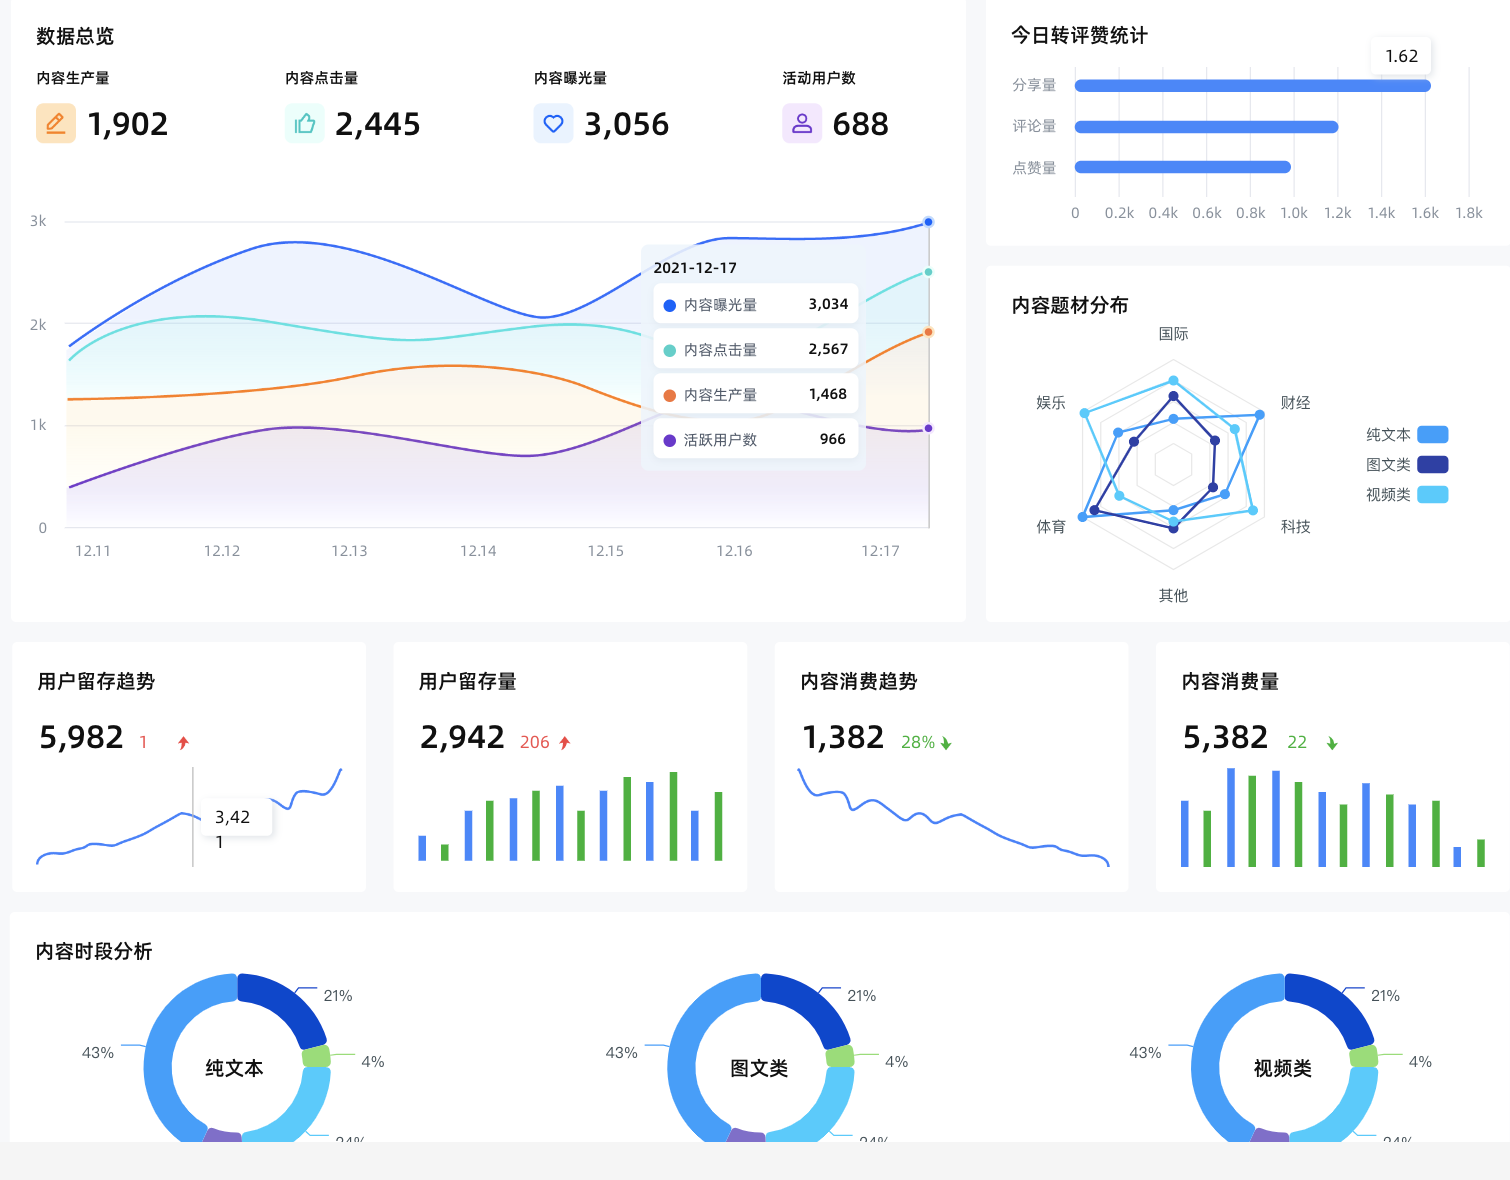Click 内容生产量 1,468 row in tooltip
The height and width of the screenshot is (1180, 1510).
[x=756, y=394]
